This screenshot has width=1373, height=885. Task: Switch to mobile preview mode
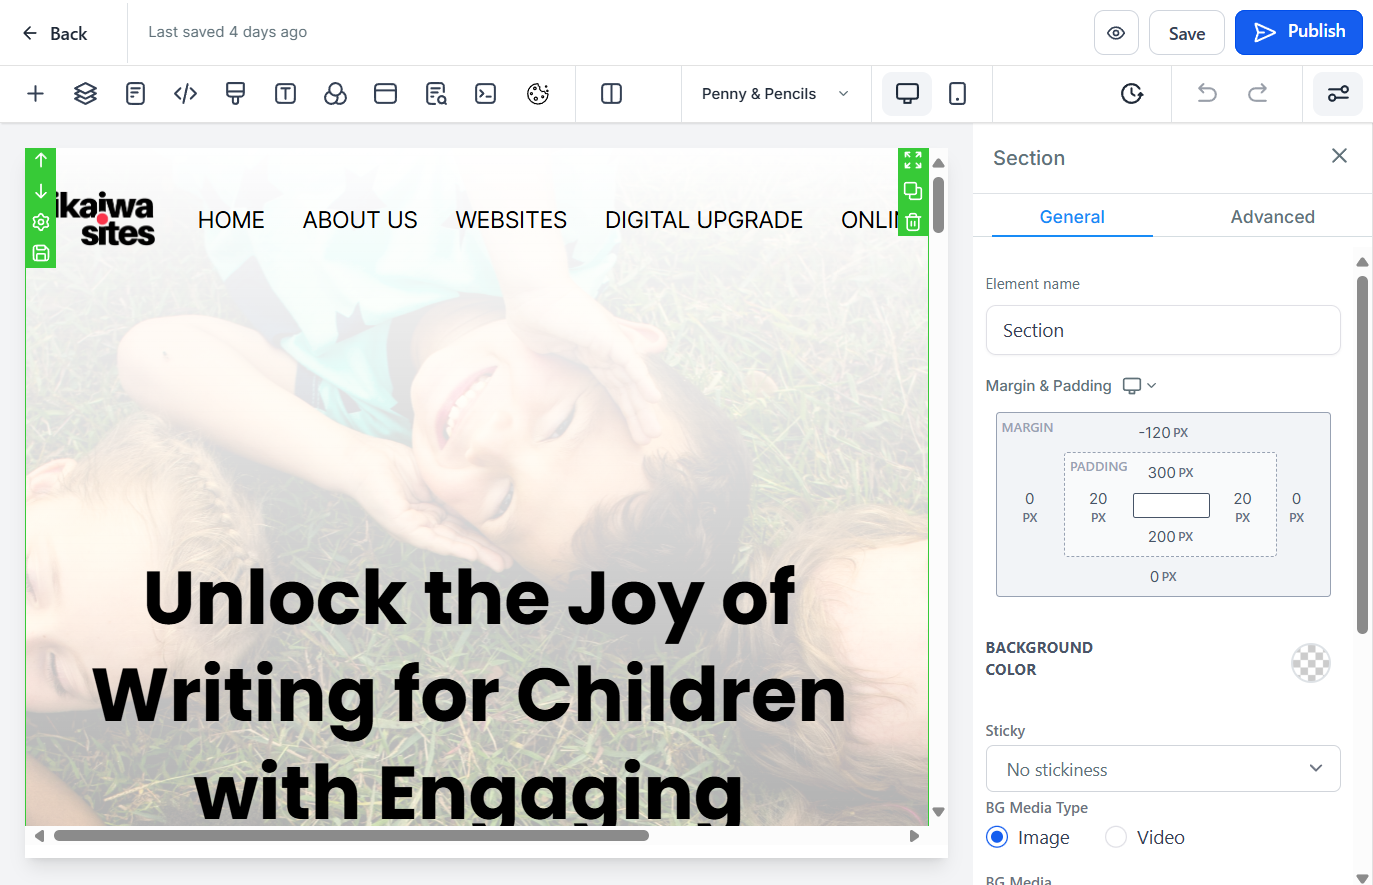pos(957,94)
